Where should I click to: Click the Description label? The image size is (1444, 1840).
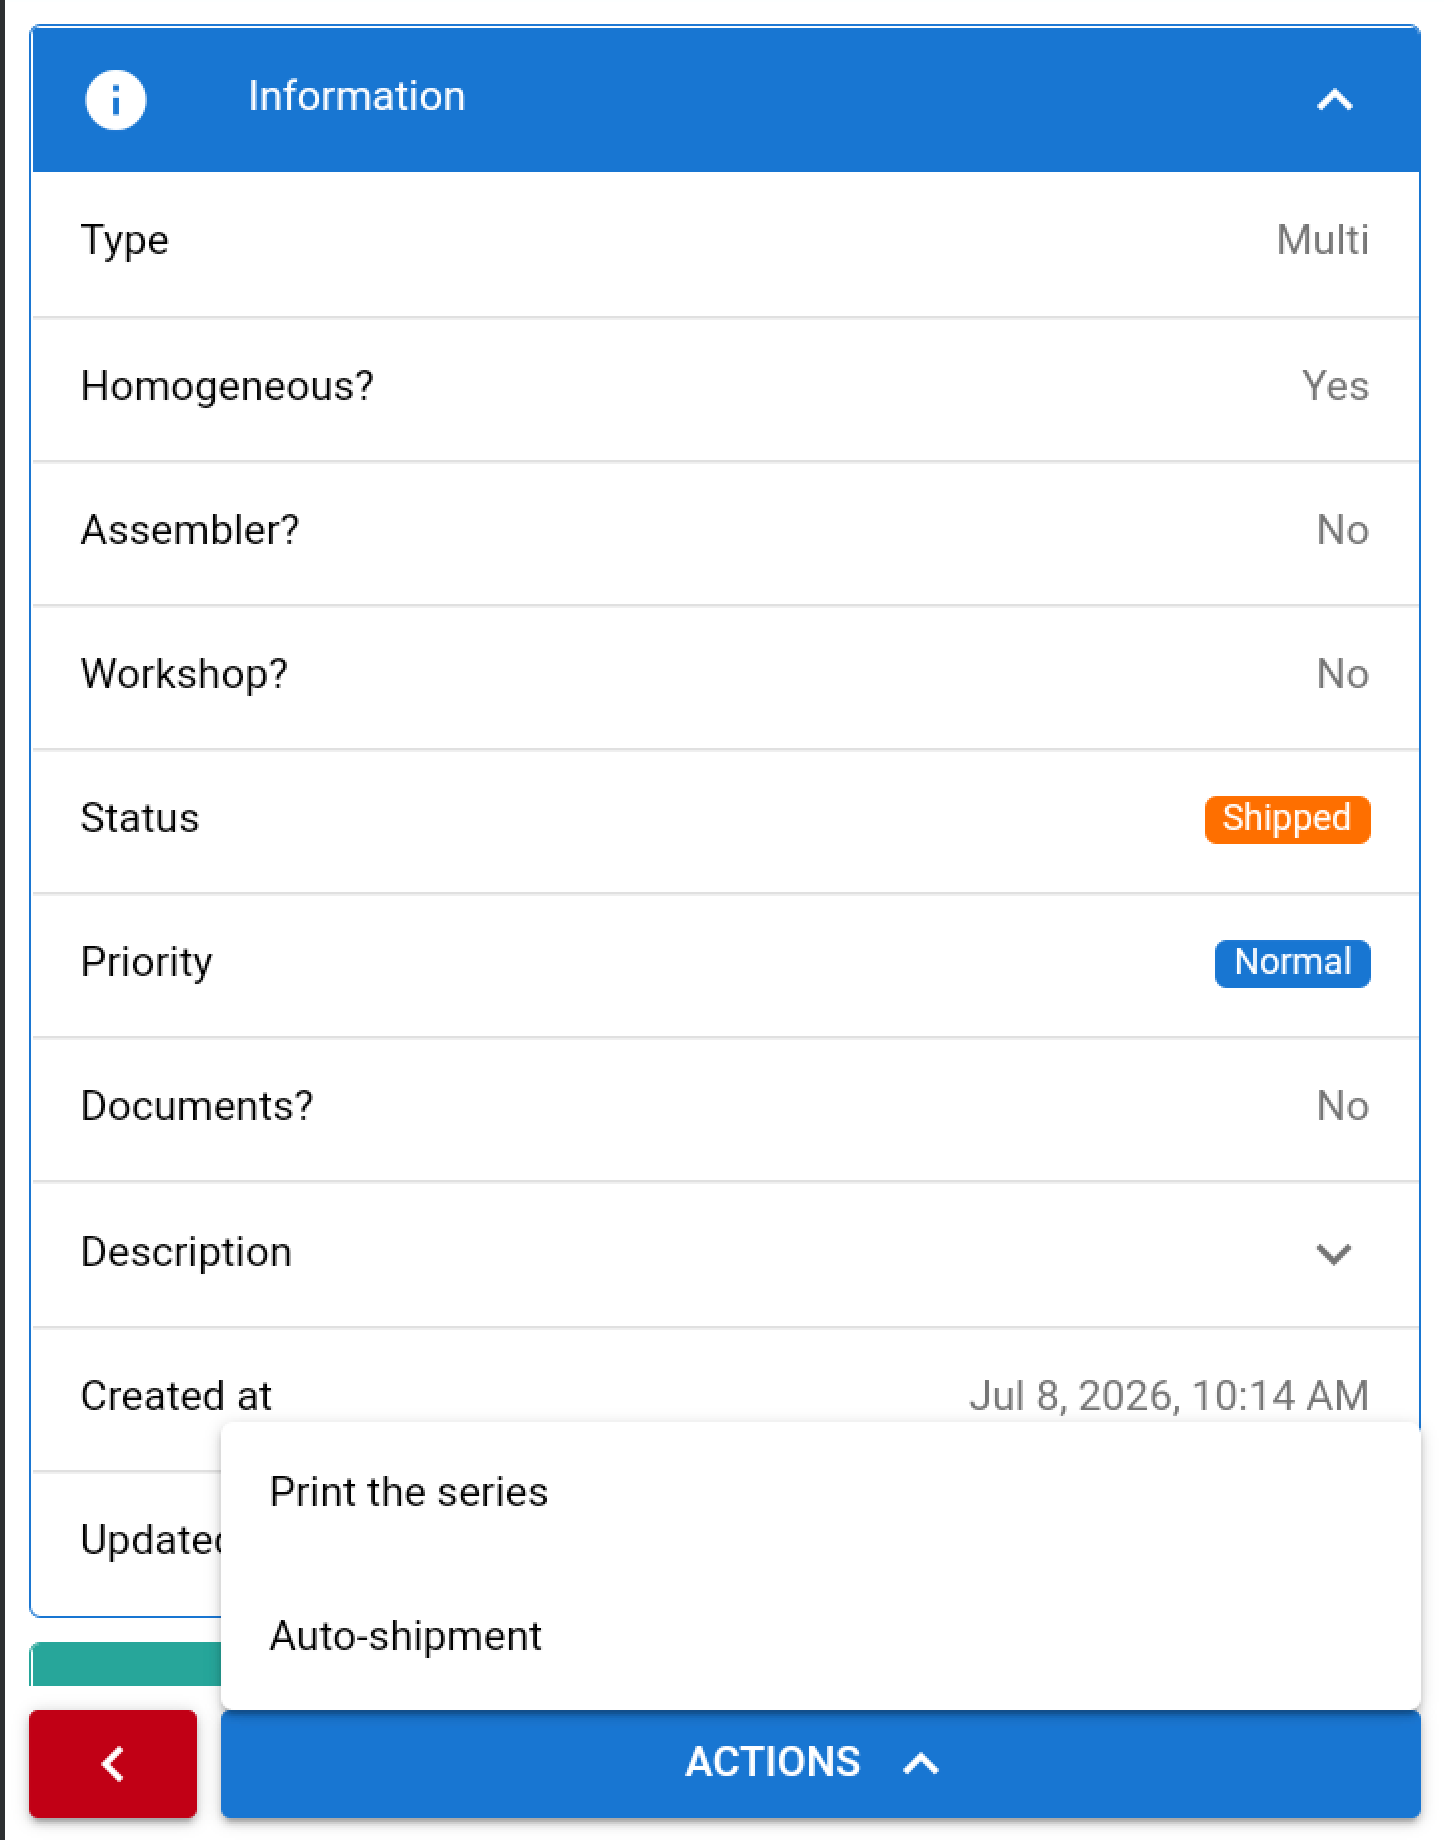186,1253
